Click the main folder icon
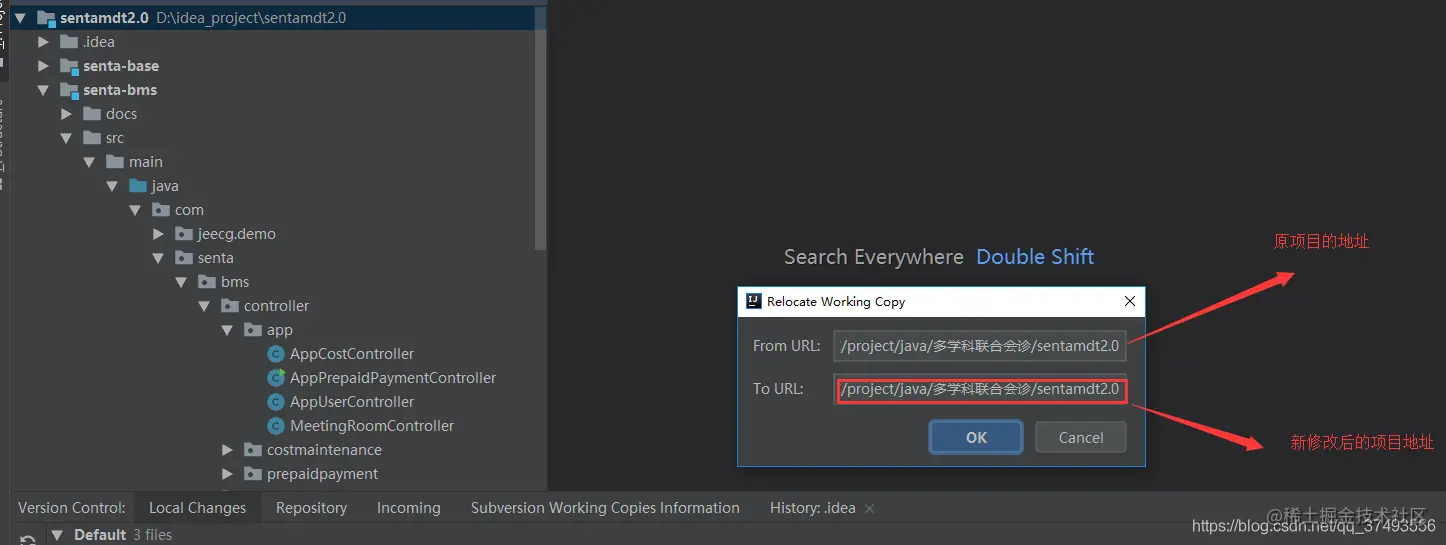 point(115,162)
